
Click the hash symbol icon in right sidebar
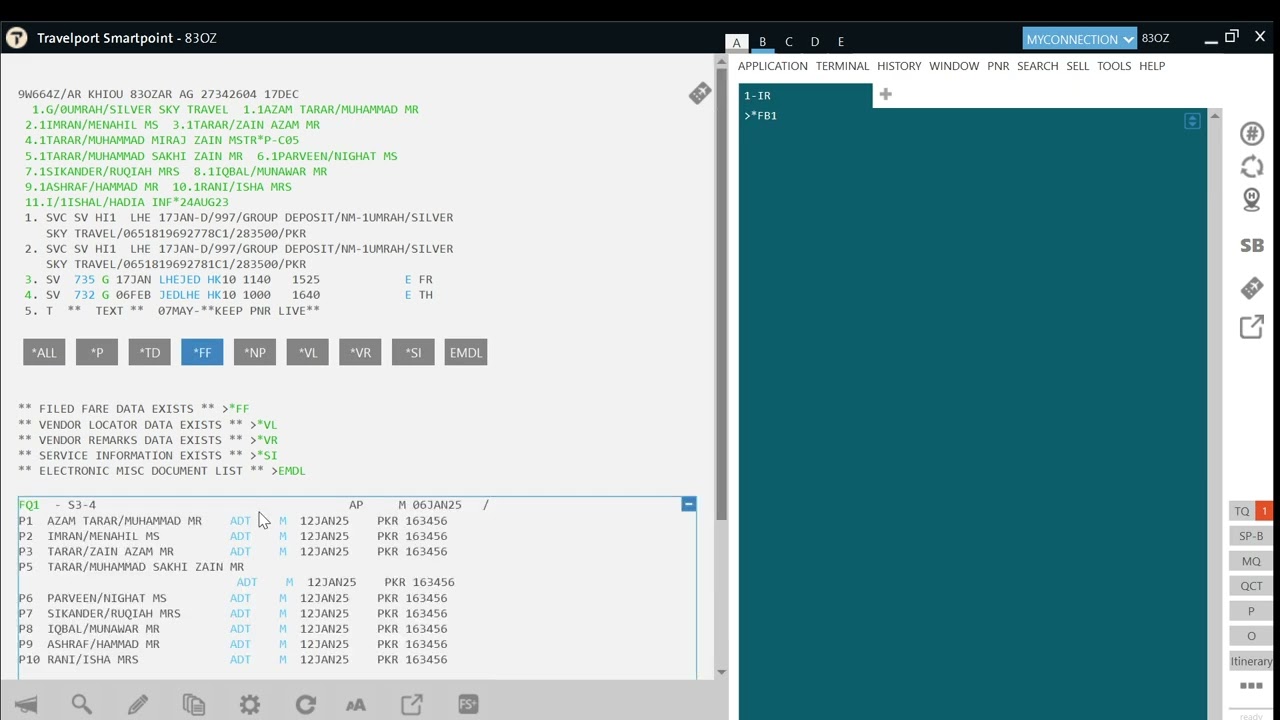point(1252,134)
